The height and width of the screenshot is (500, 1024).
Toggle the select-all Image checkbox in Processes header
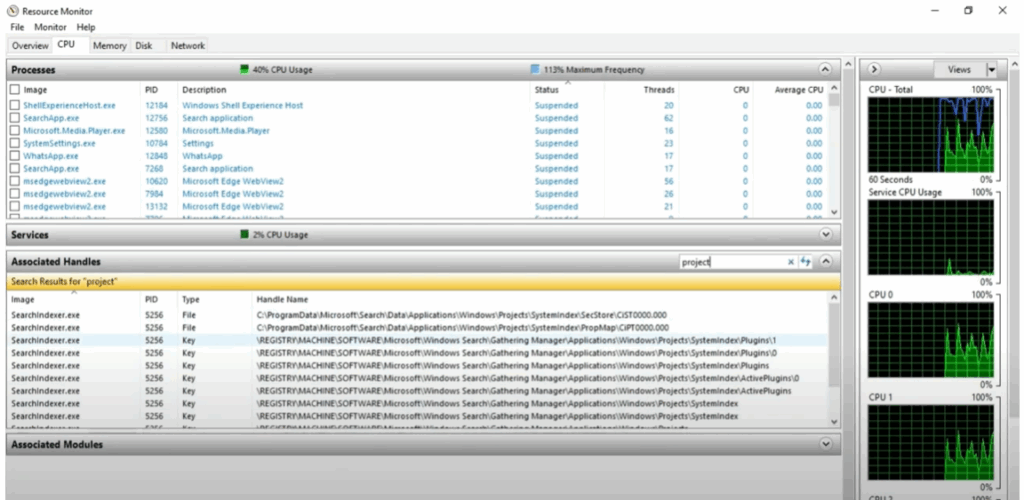point(15,90)
